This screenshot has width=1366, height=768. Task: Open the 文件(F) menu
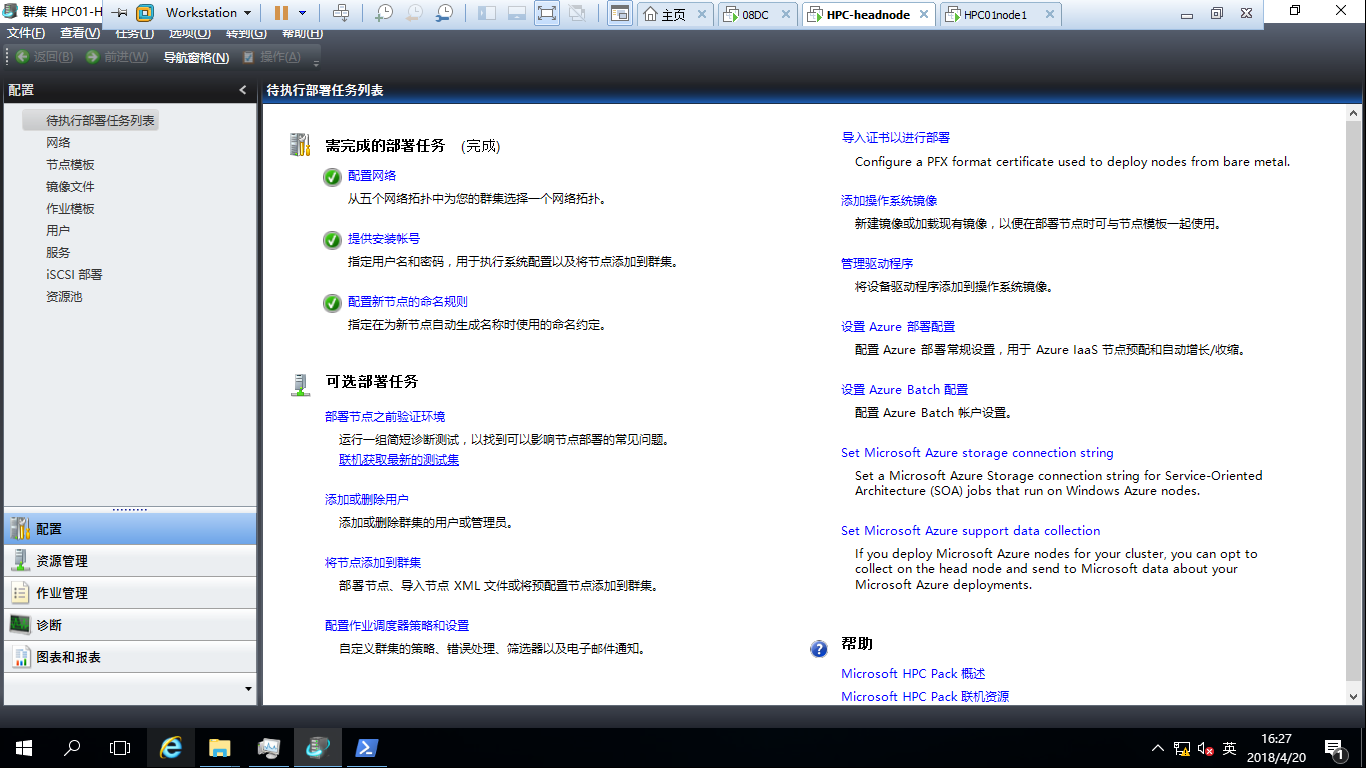coord(26,33)
